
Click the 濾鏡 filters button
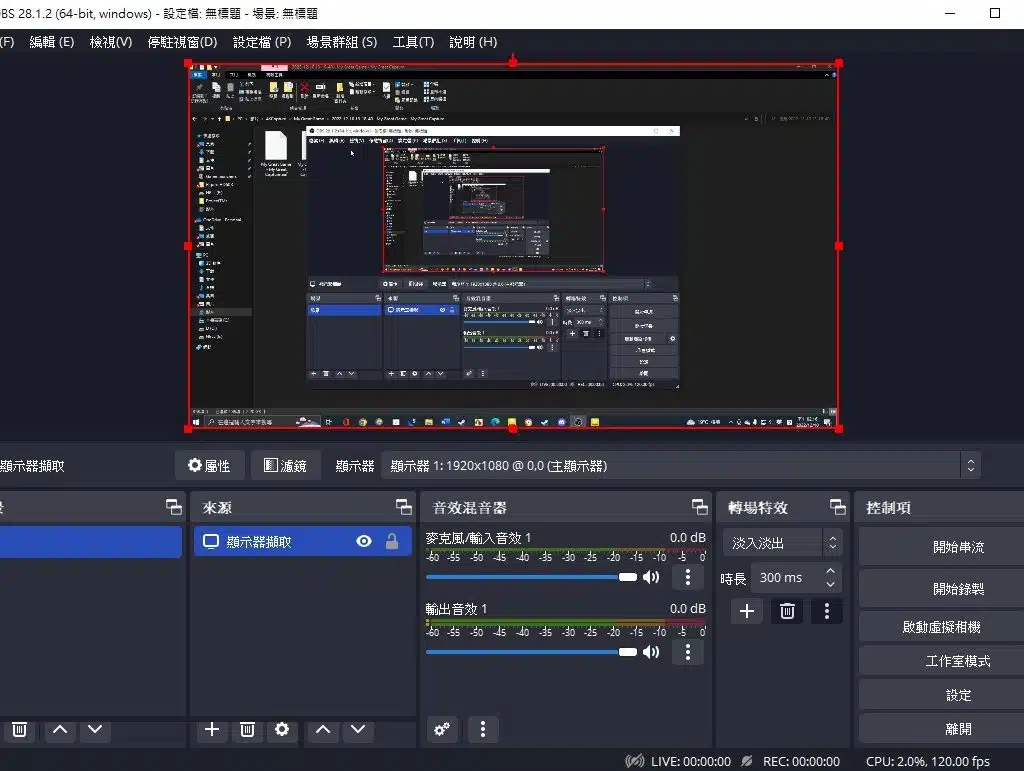(x=285, y=465)
